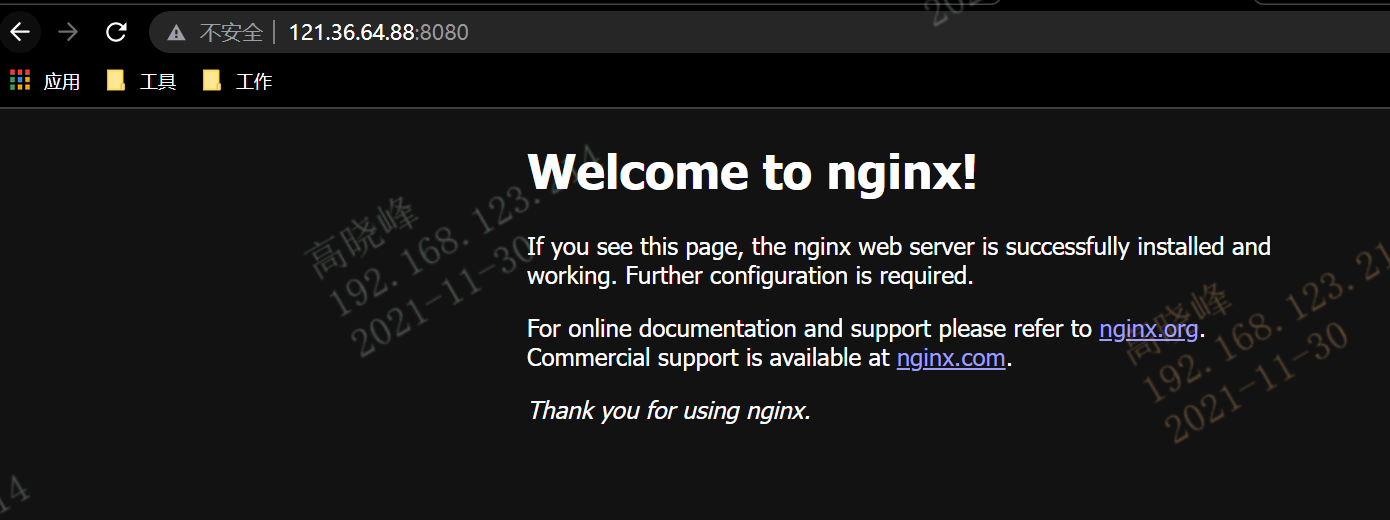This screenshot has height=520, width=1390.
Task: Reload the page with the refresh icon
Action: point(116,32)
